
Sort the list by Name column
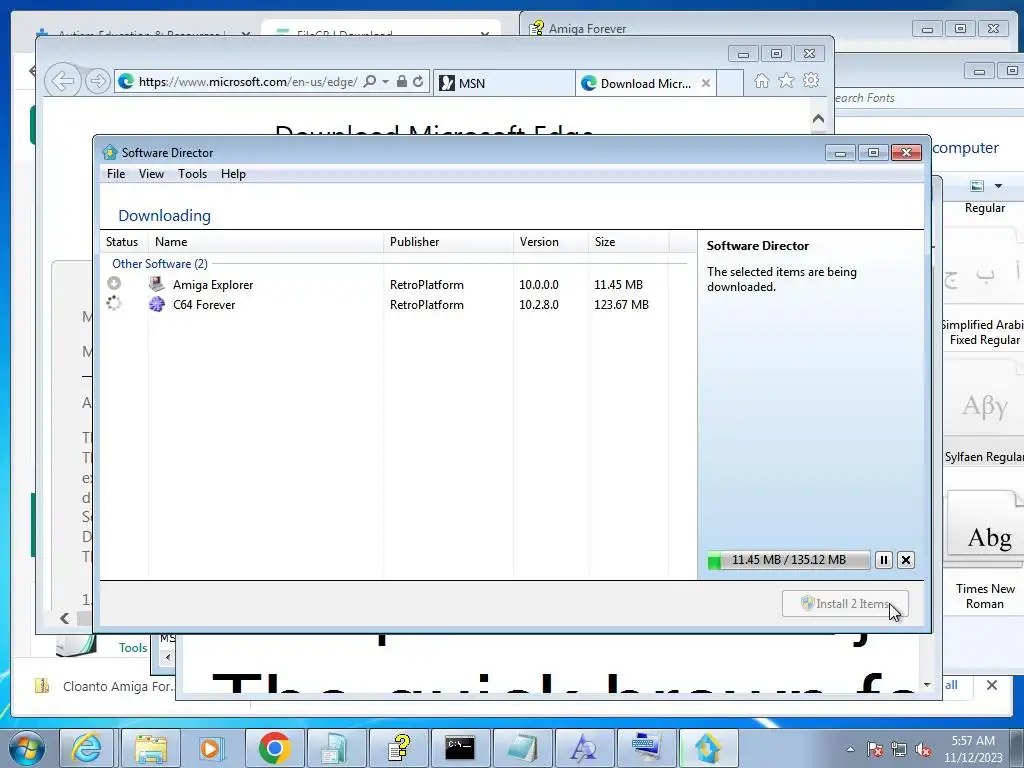[x=266, y=242]
